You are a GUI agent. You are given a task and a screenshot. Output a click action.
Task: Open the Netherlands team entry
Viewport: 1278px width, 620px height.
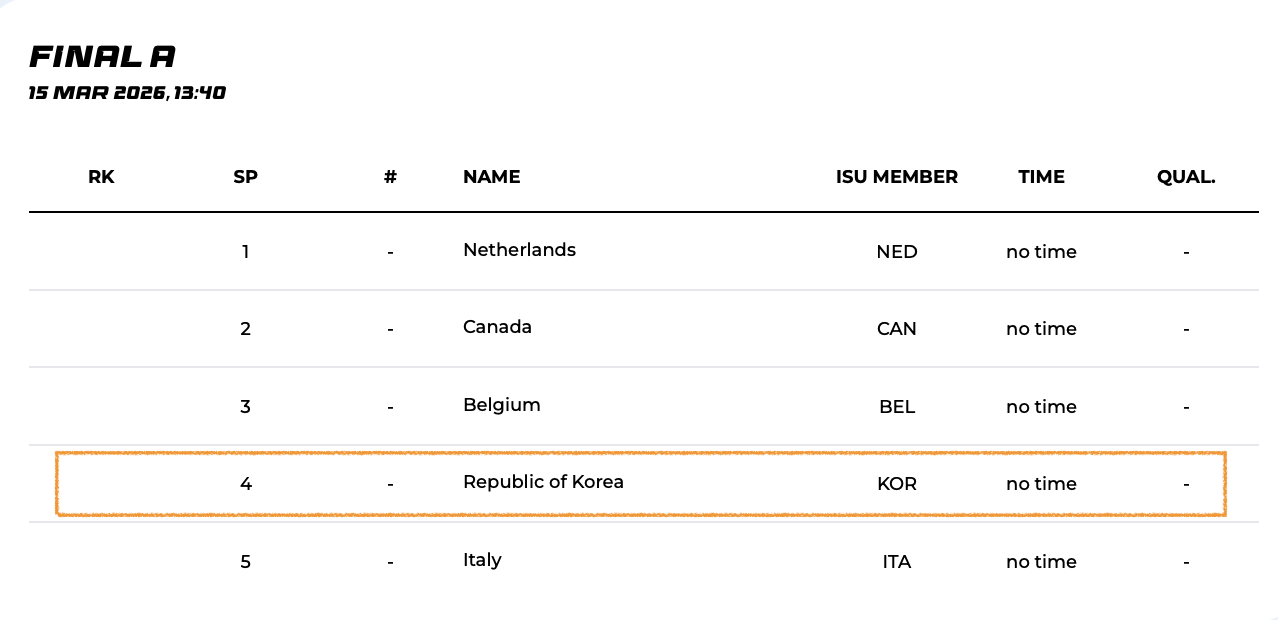519,250
